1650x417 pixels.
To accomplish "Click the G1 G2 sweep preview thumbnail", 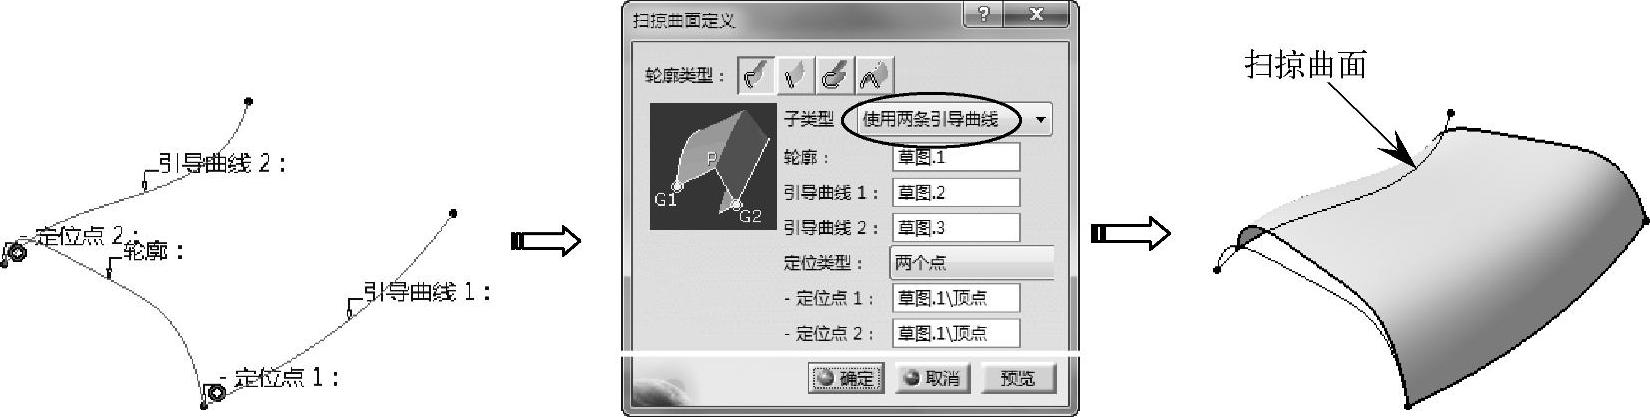I will coord(713,166).
